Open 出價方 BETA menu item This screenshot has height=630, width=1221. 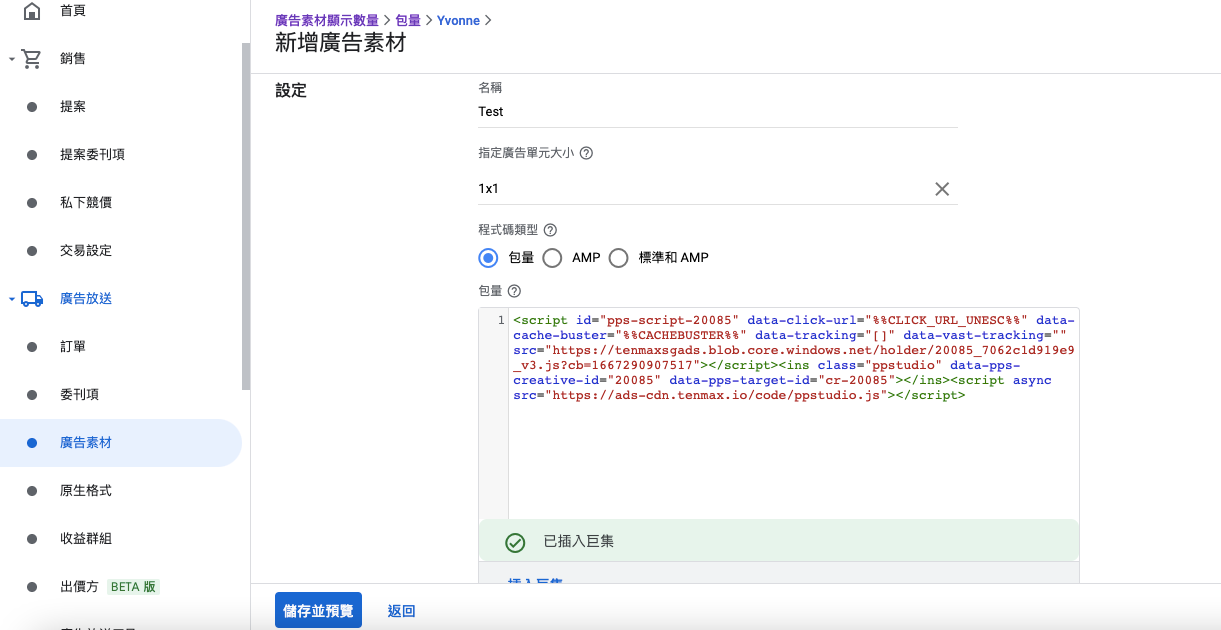109,587
